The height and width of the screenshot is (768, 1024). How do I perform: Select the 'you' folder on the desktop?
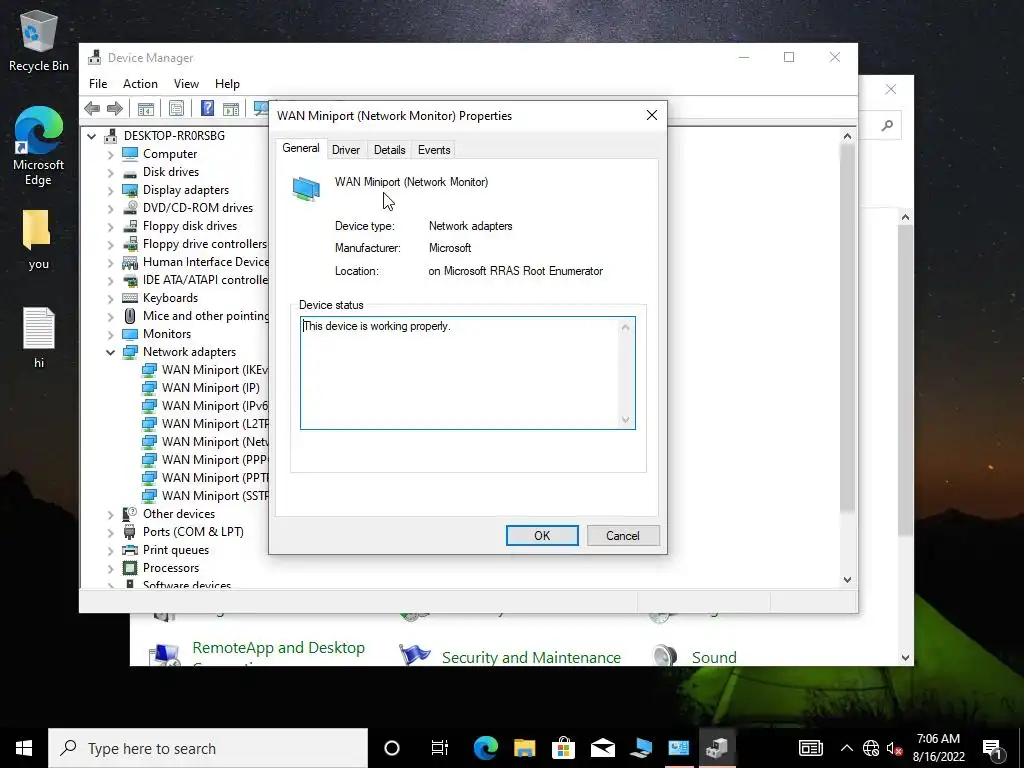coord(39,240)
